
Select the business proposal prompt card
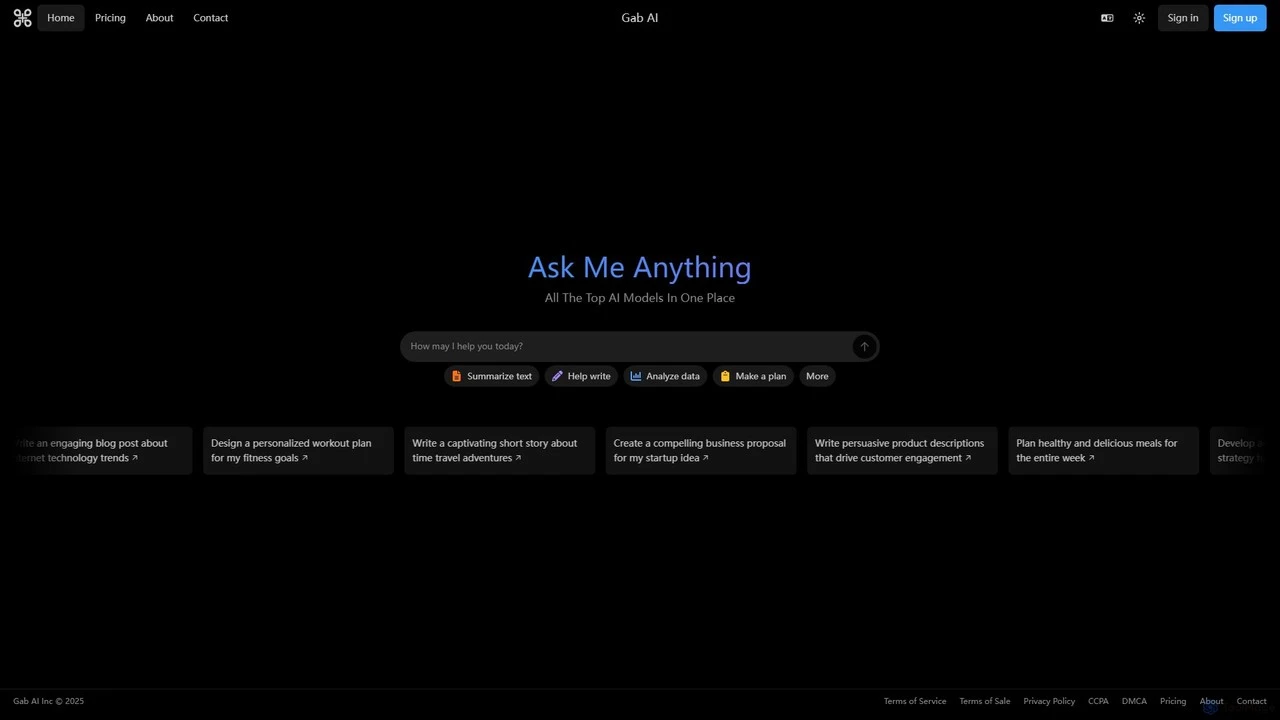point(701,451)
